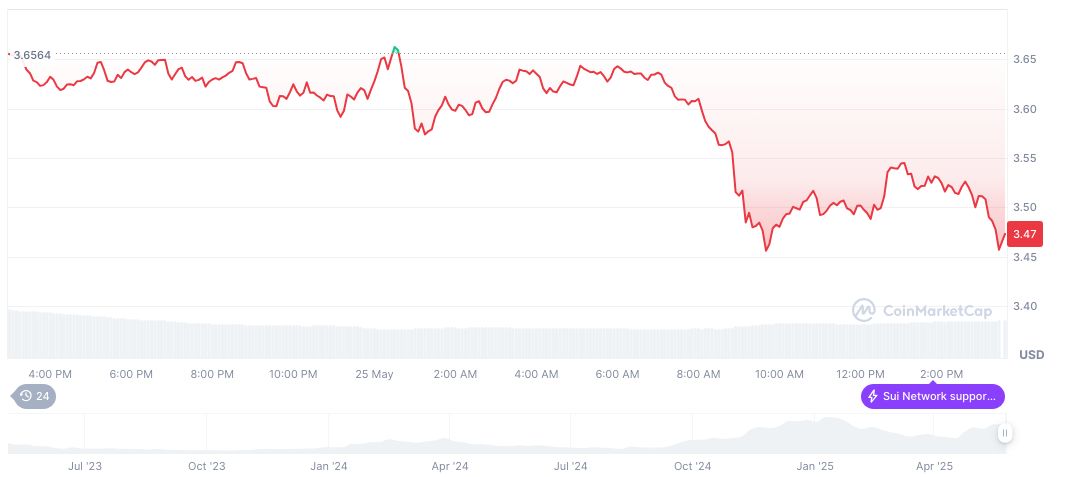This screenshot has width=1072, height=477.
Task: Select Oct '24 on the navigator timeline
Action: point(692,466)
